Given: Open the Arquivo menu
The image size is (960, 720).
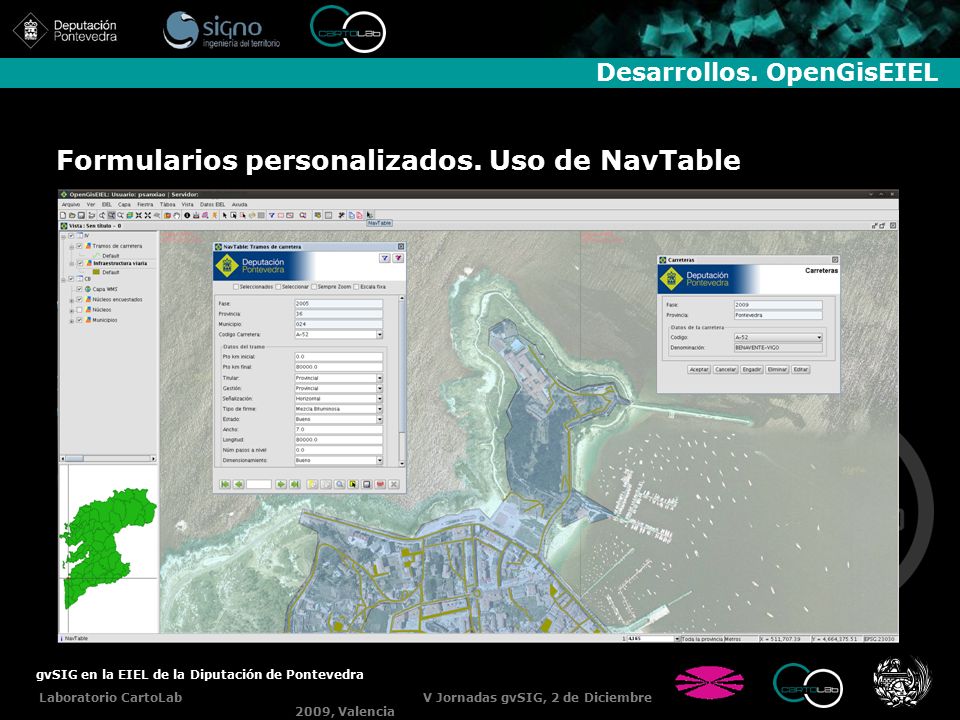Looking at the screenshot, I should 70,204.
